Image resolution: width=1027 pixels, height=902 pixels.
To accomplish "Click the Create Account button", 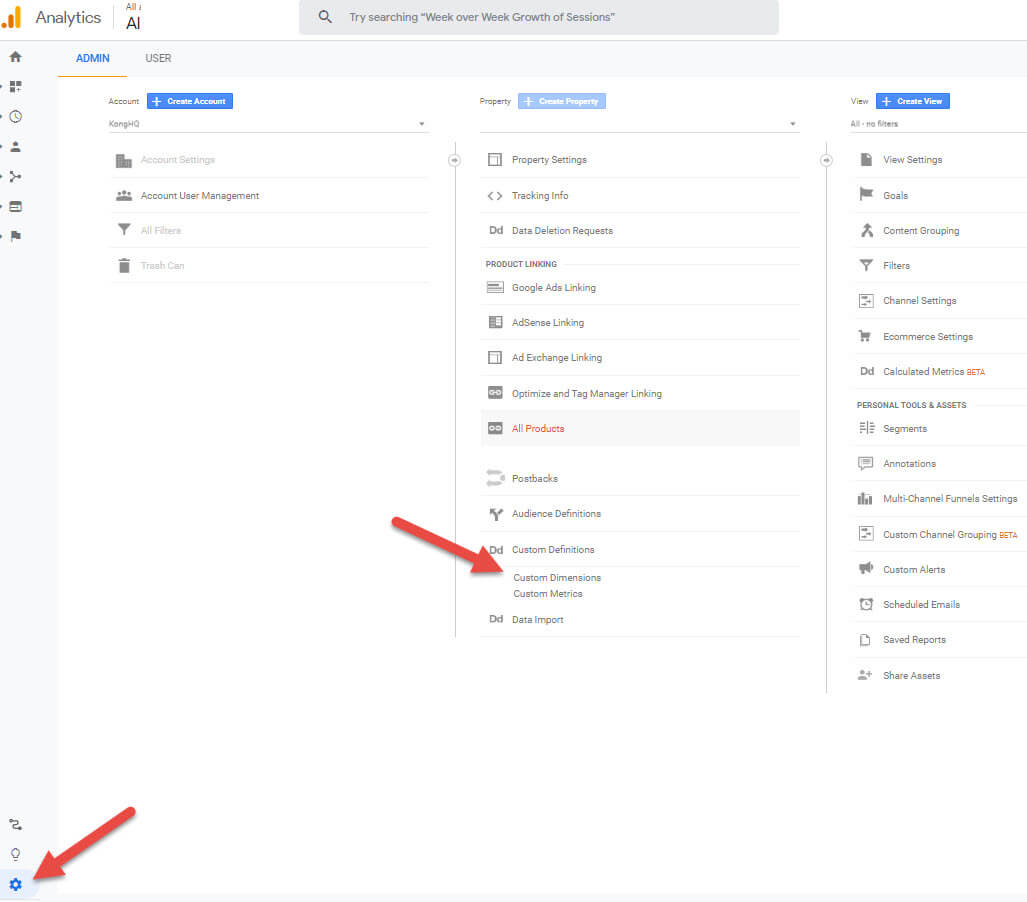I will pos(190,101).
